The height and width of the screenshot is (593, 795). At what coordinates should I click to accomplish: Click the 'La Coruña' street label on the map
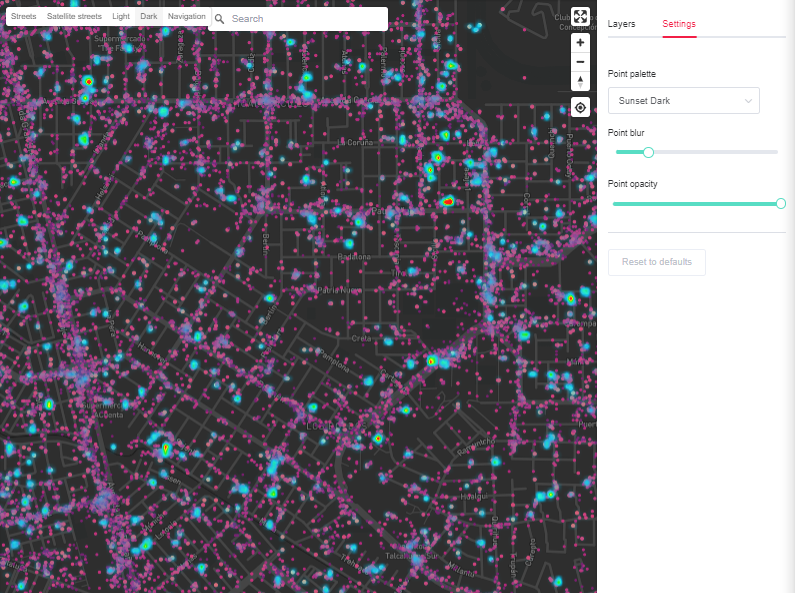[355, 142]
